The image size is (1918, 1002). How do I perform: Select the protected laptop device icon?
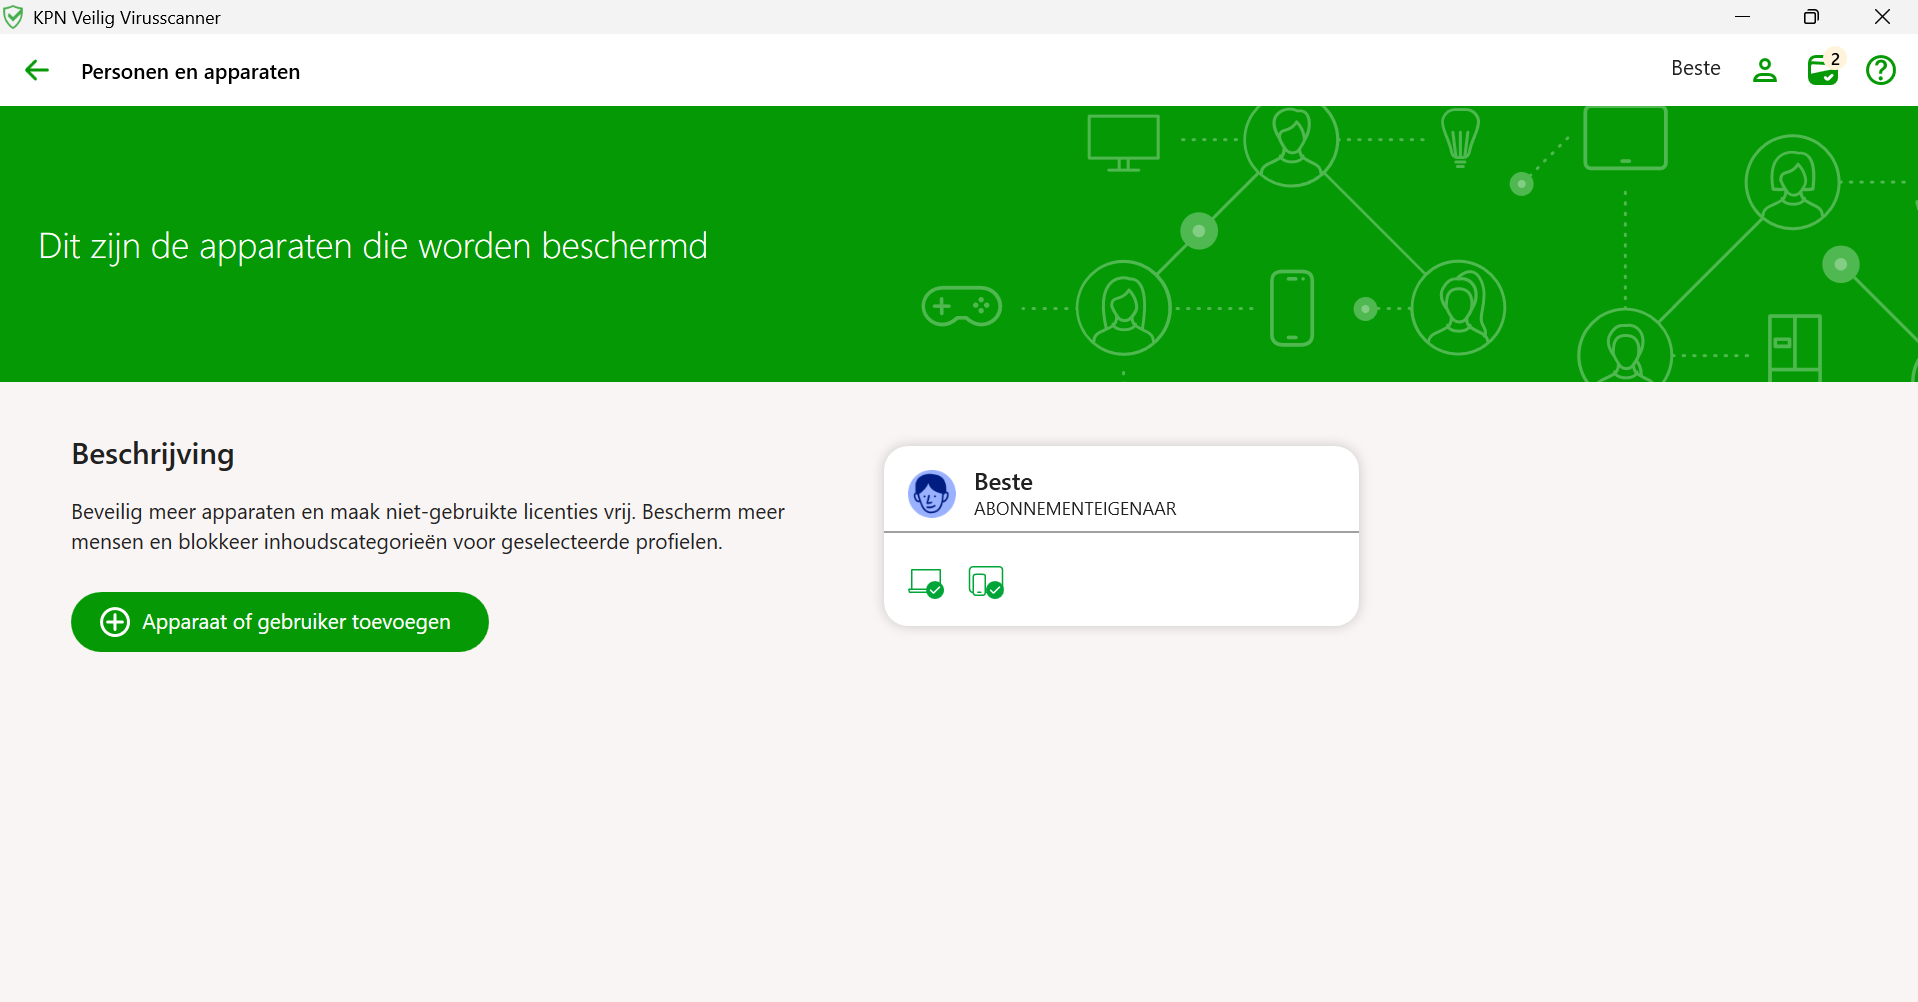(x=926, y=583)
